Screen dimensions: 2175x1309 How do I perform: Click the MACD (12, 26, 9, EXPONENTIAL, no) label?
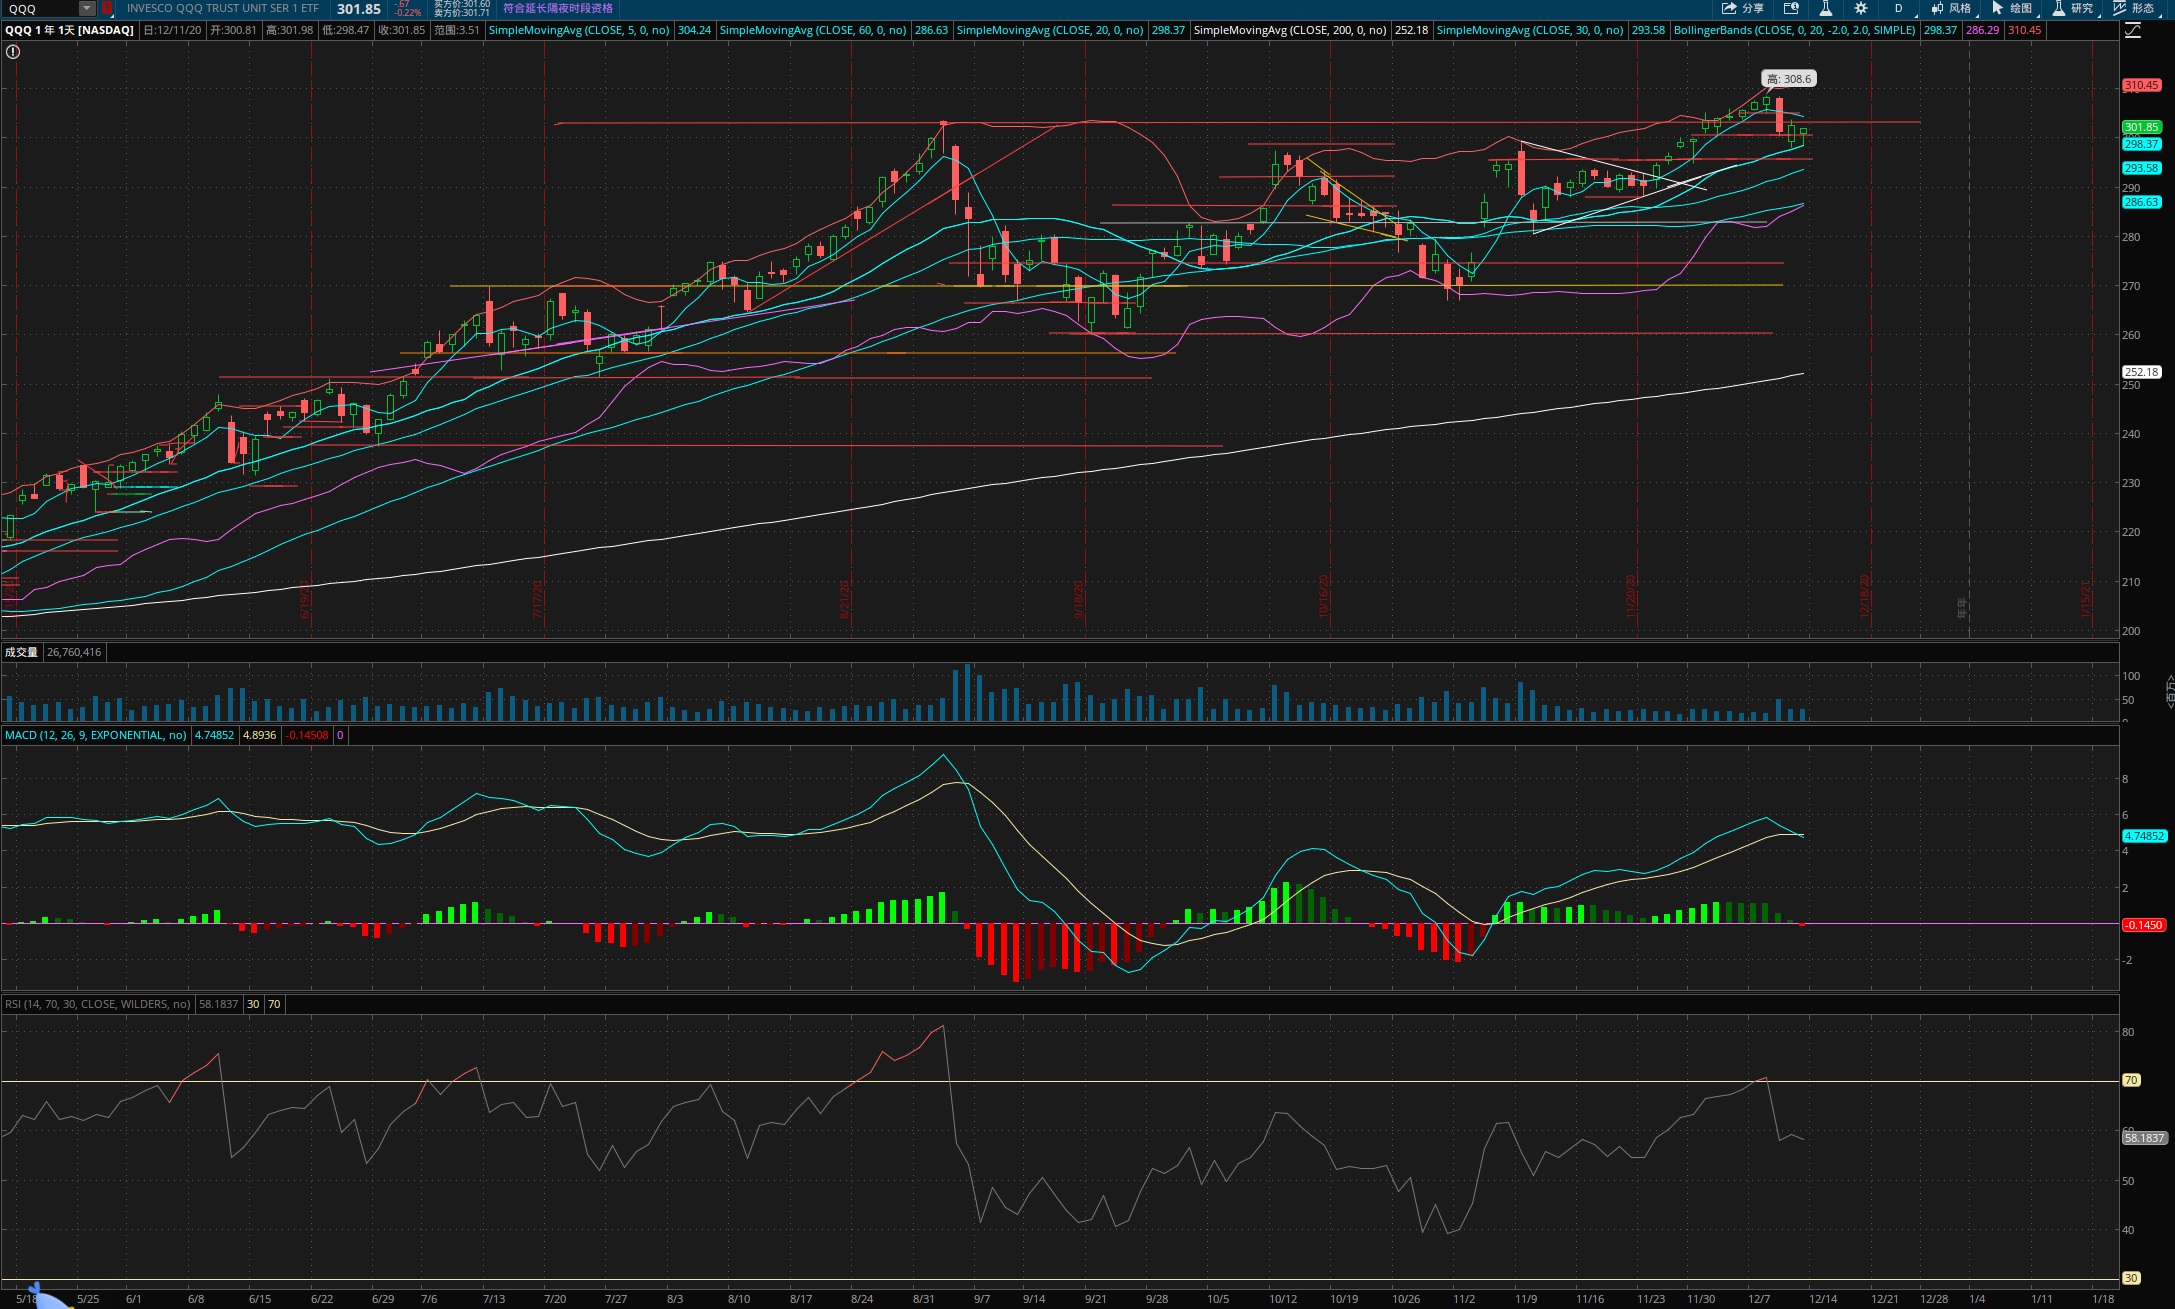point(96,735)
